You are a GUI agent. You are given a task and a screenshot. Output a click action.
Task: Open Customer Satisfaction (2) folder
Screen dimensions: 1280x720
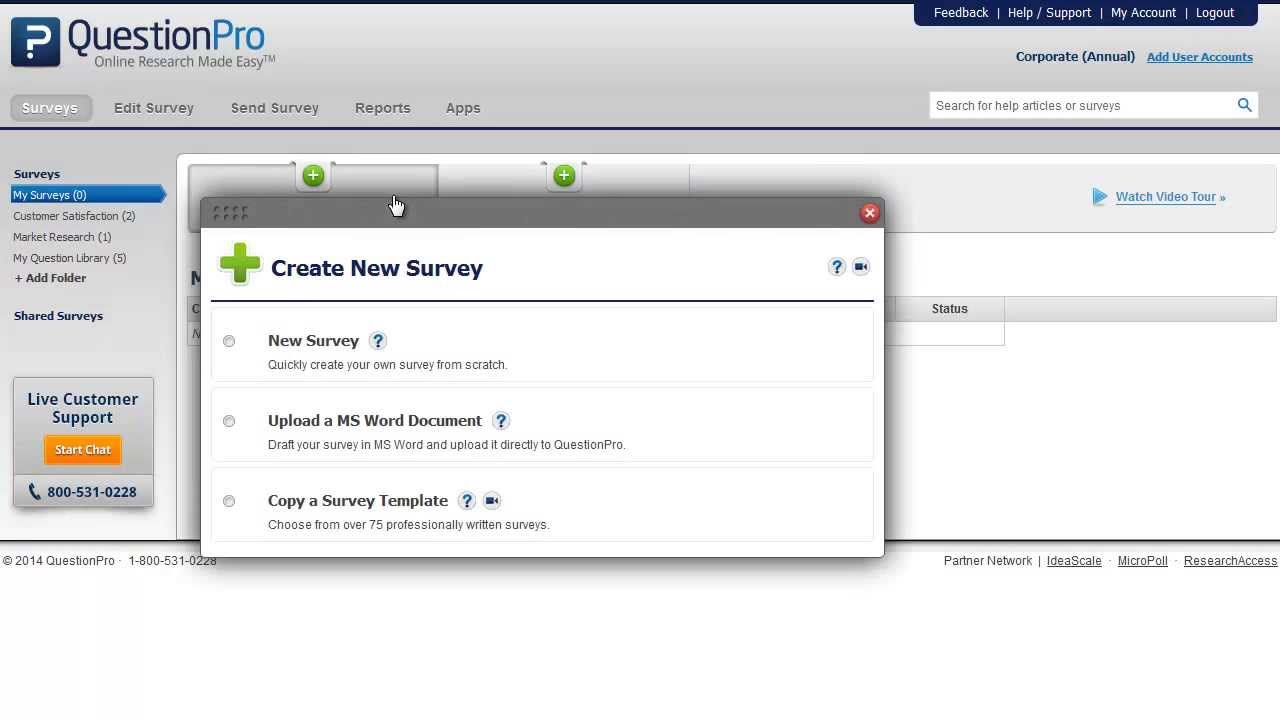point(74,216)
